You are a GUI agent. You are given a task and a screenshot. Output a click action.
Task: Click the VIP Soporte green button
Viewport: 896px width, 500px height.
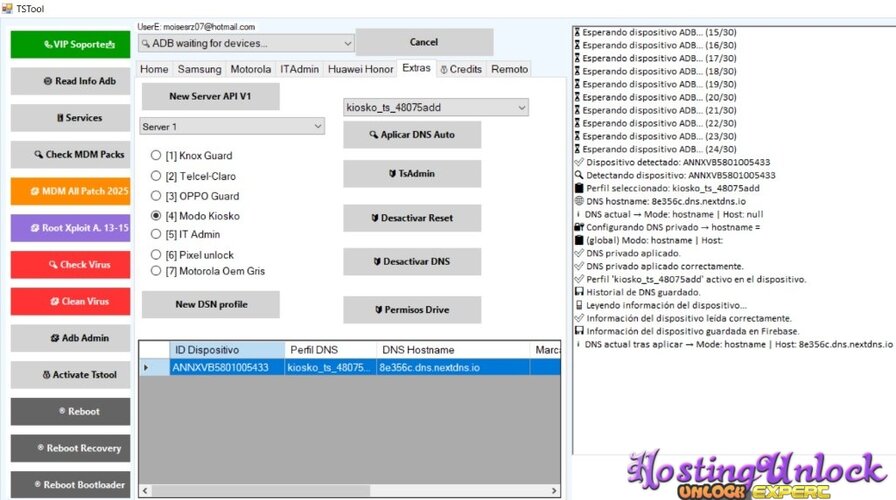70,45
